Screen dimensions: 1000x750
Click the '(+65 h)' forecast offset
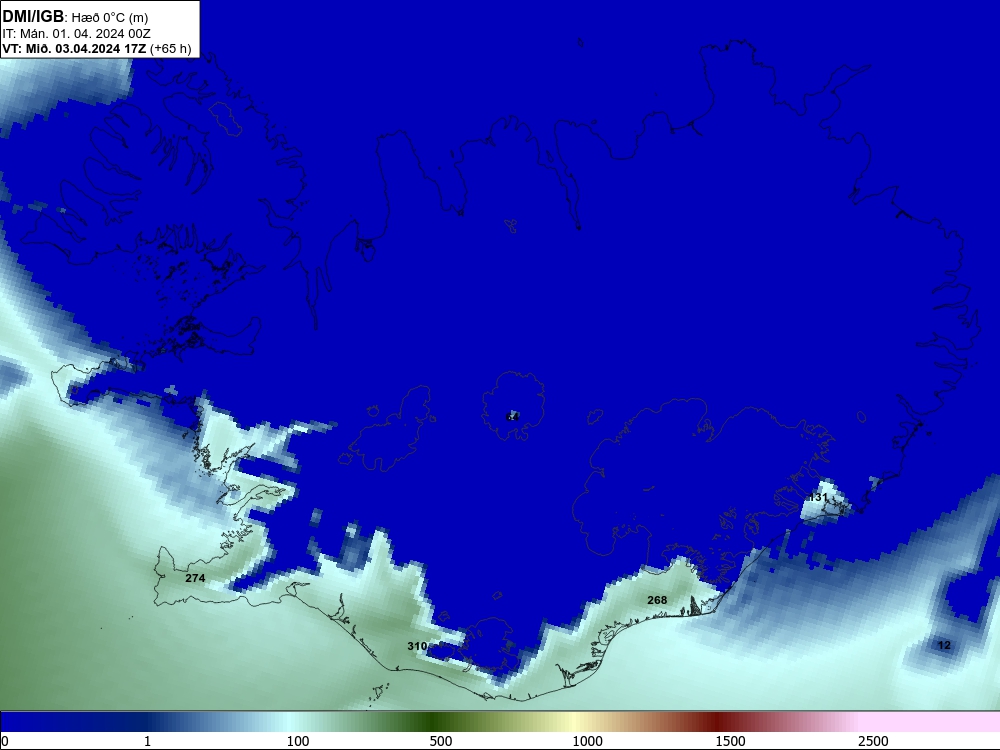point(170,49)
